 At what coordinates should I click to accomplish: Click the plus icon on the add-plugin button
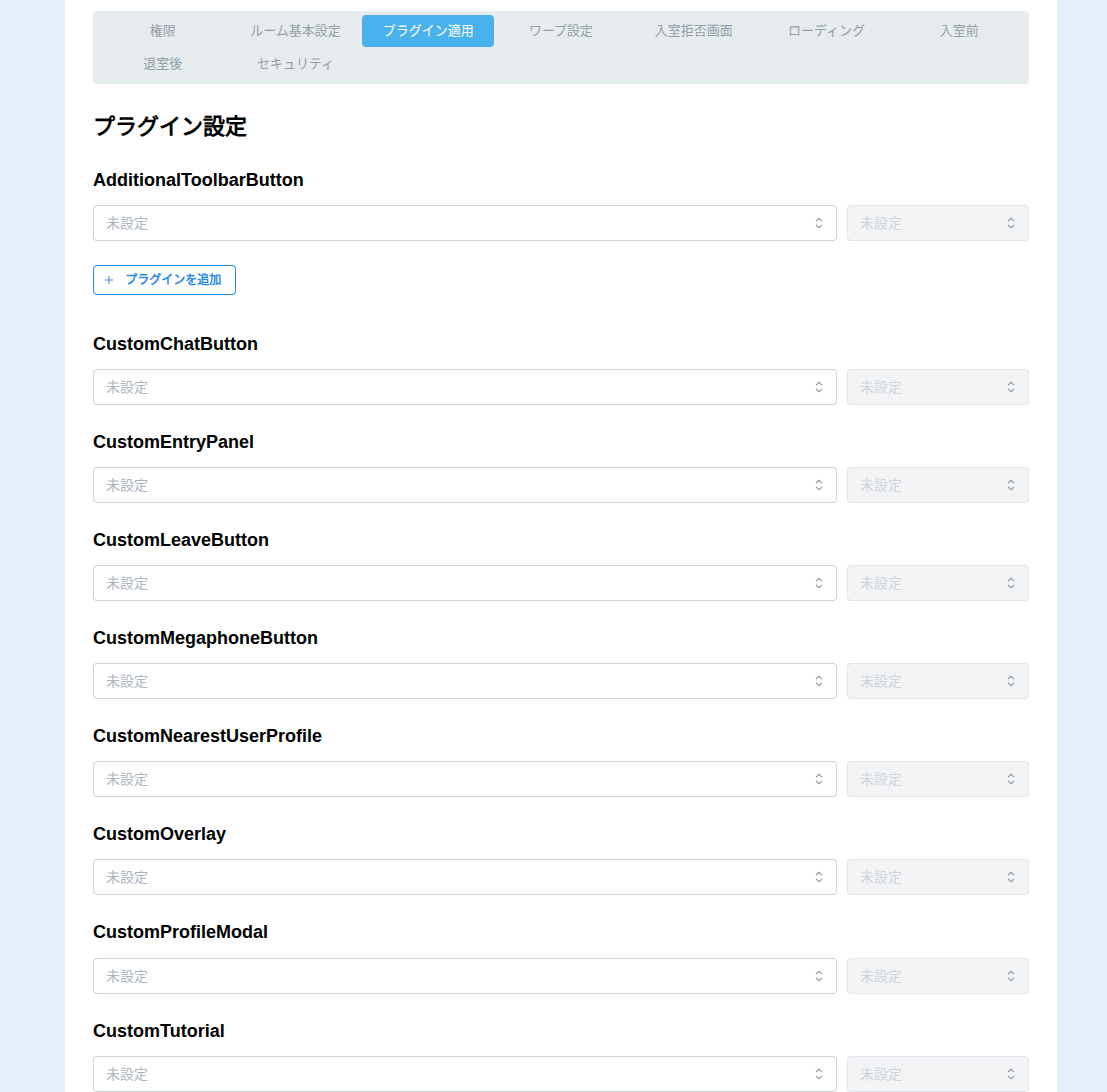(x=109, y=280)
